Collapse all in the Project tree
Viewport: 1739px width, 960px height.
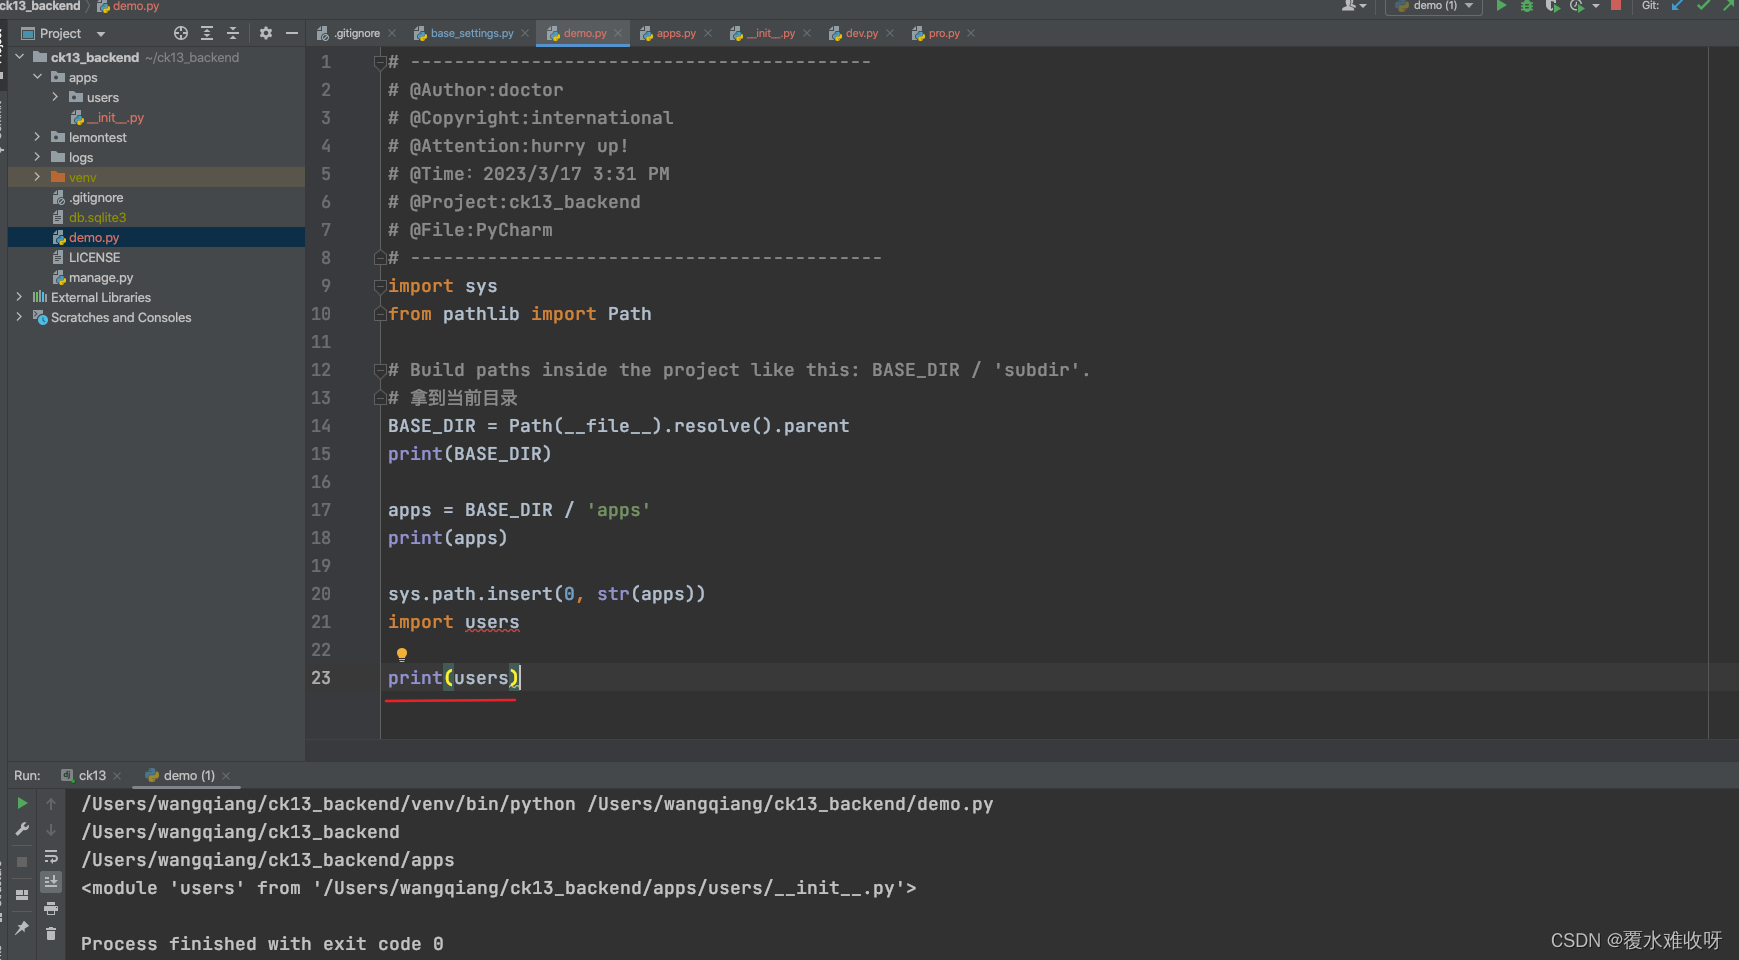(233, 33)
